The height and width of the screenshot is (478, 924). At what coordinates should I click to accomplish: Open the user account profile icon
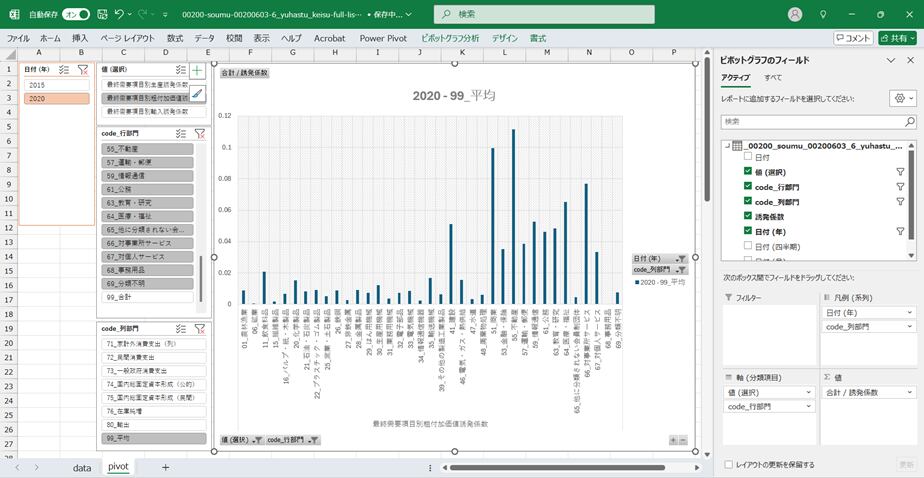pyautogui.click(x=796, y=14)
